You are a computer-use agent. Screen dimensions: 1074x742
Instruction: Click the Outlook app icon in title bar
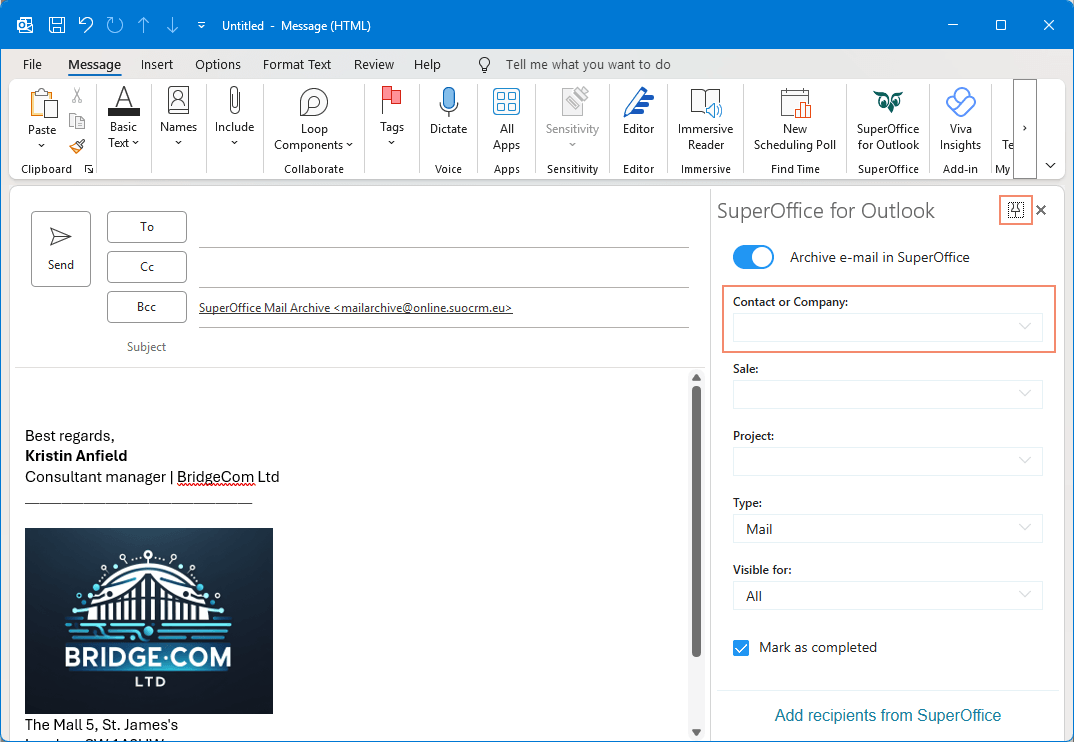click(25, 25)
